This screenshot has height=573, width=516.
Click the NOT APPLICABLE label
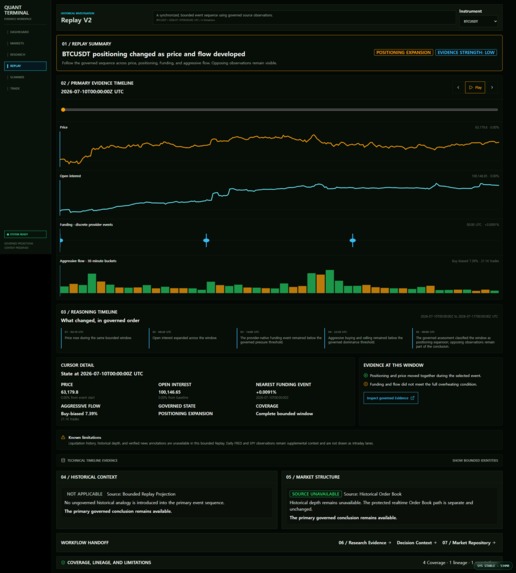[84, 494]
